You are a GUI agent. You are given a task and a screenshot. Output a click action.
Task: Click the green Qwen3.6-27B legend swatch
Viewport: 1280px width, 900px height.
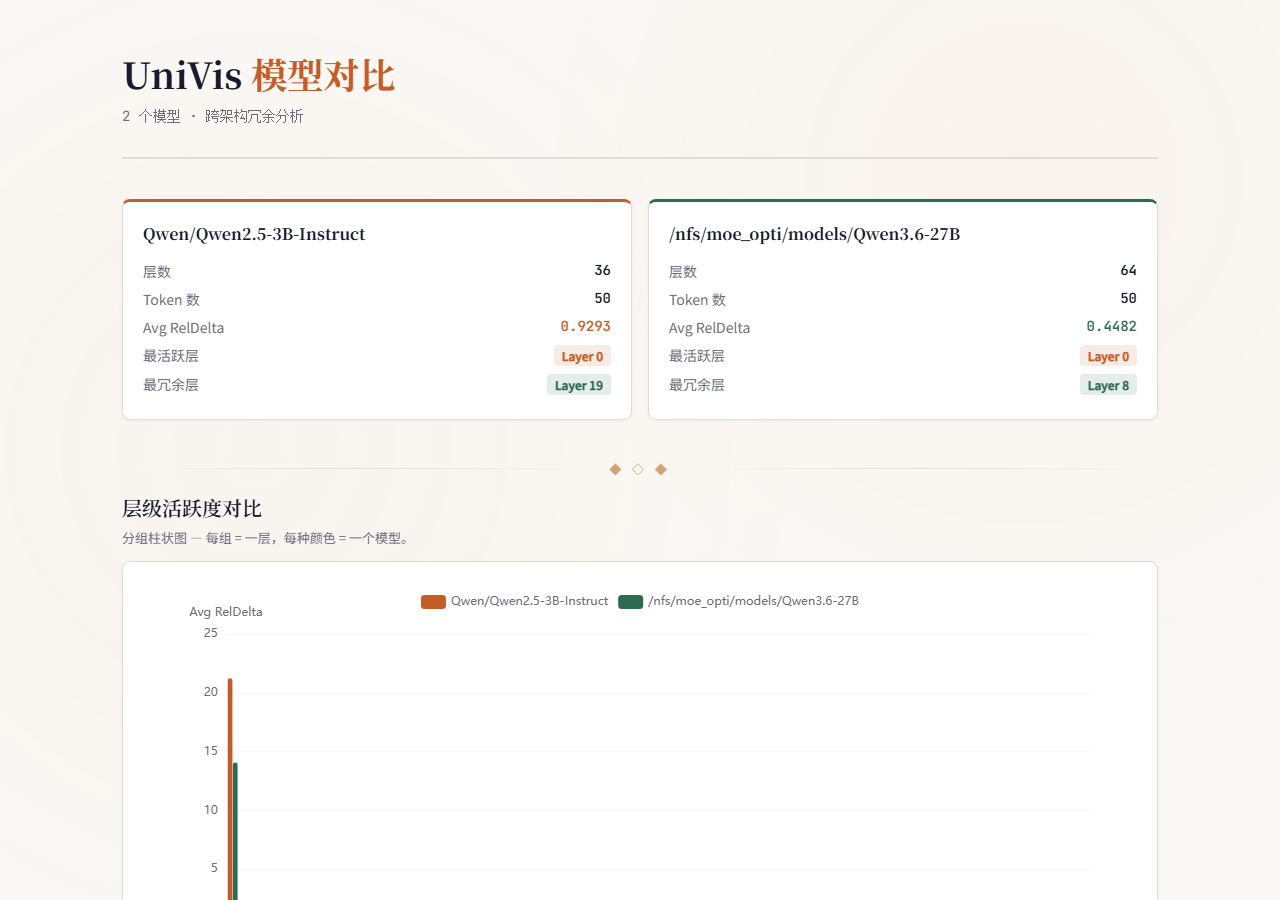(x=630, y=601)
